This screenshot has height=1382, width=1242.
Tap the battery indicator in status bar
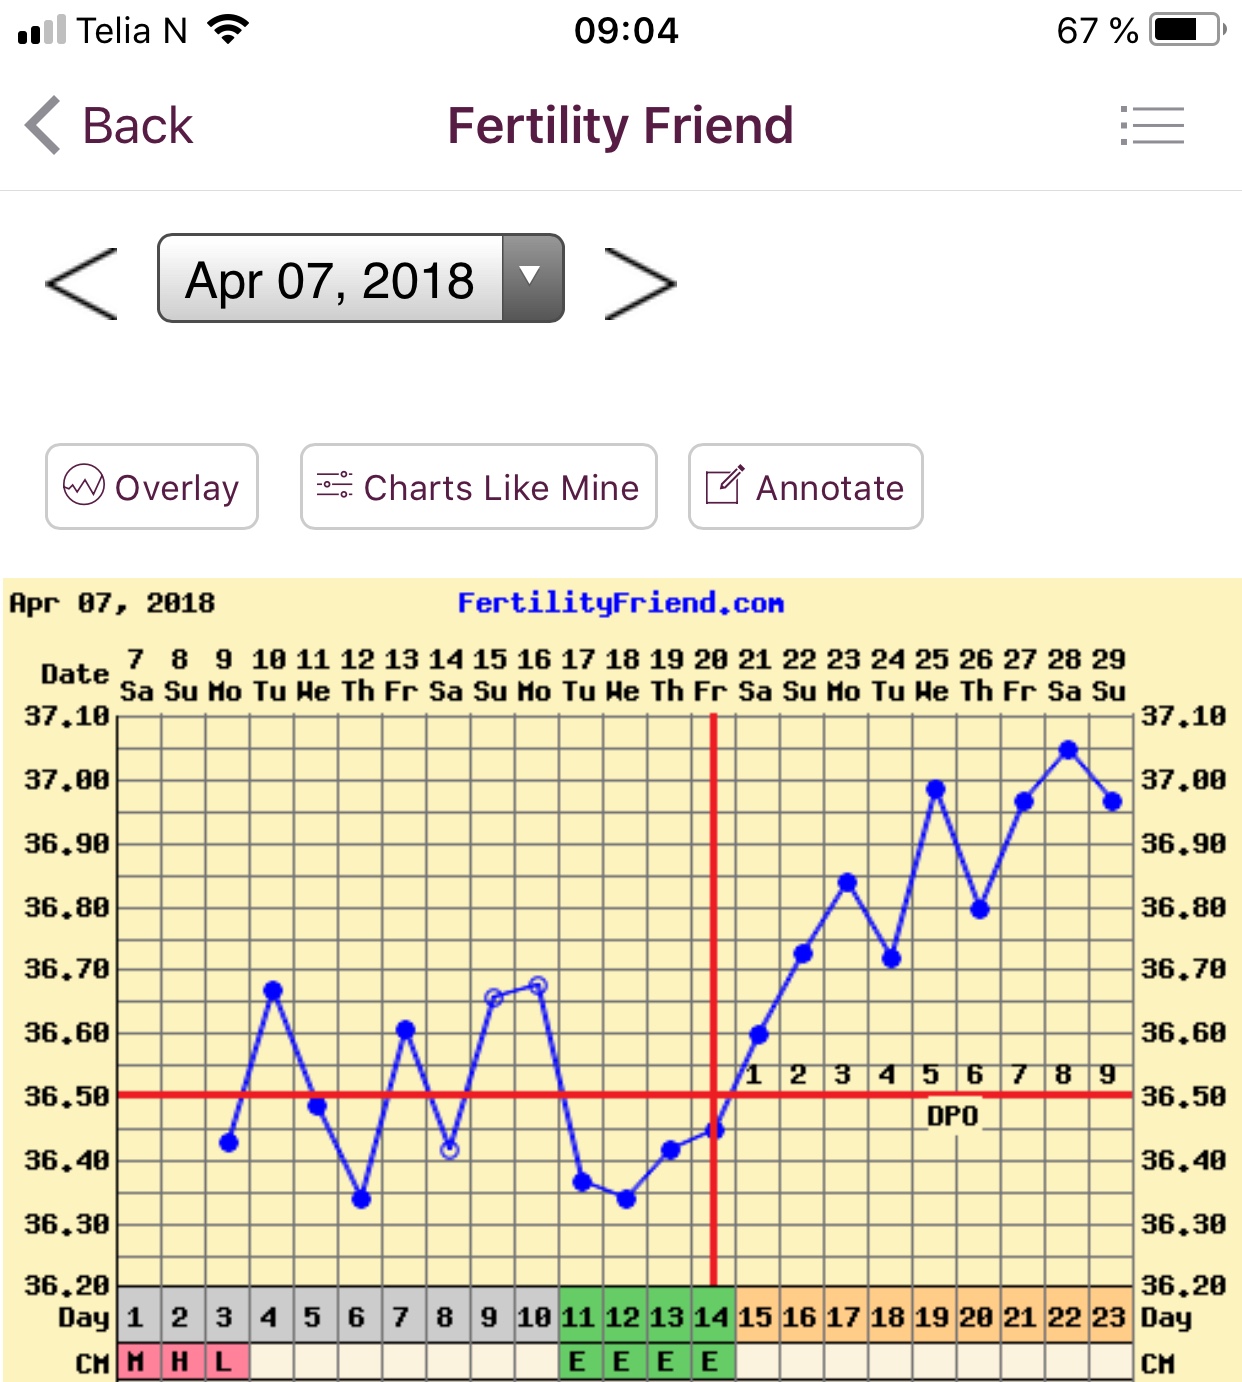click(1187, 30)
